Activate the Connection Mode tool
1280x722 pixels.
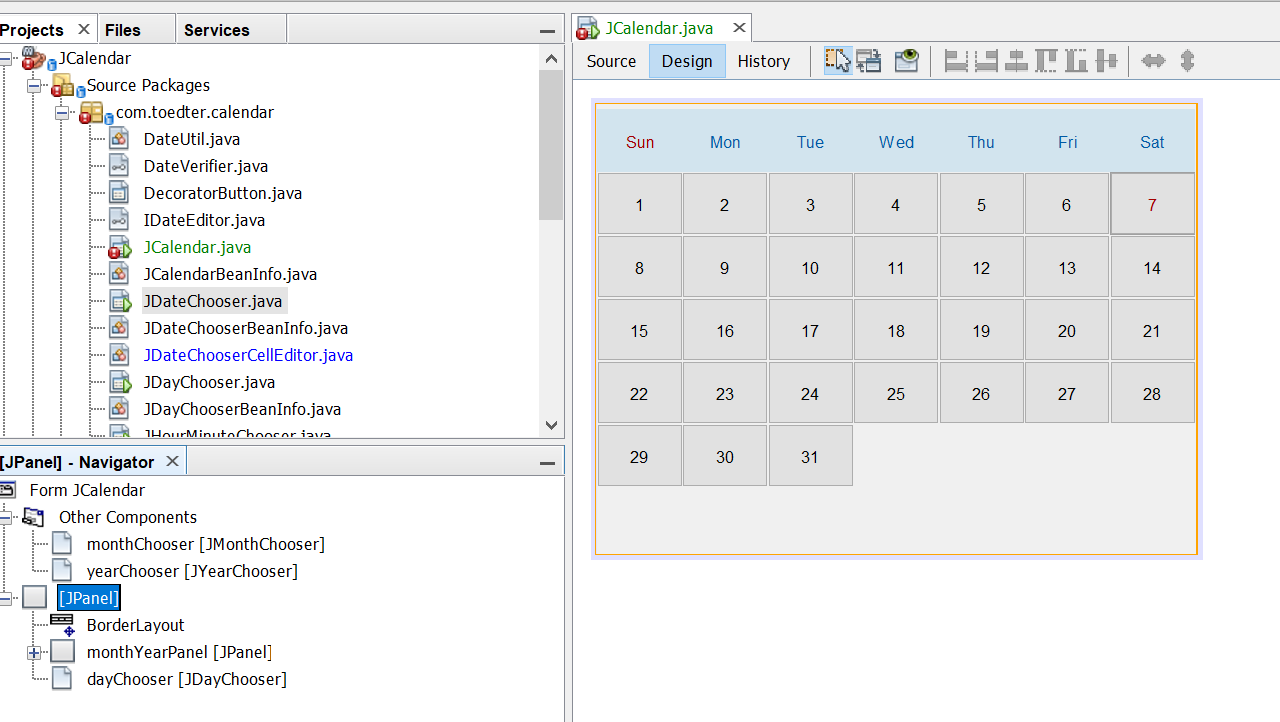[869, 61]
